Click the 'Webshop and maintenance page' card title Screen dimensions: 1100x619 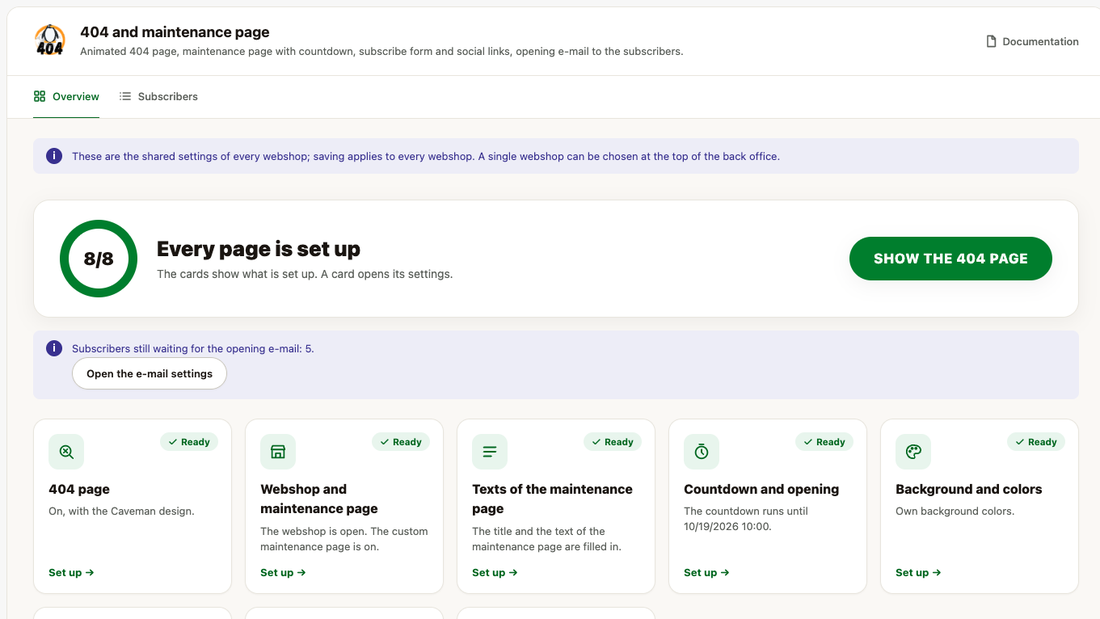(x=319, y=499)
